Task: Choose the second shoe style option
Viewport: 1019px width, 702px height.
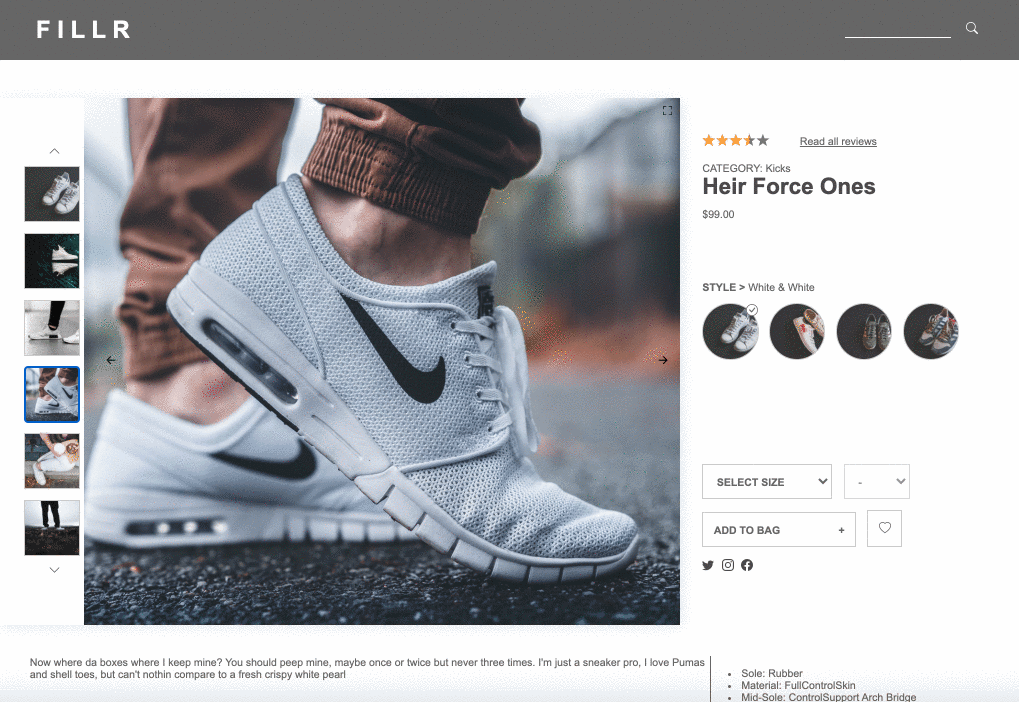Action: point(797,331)
